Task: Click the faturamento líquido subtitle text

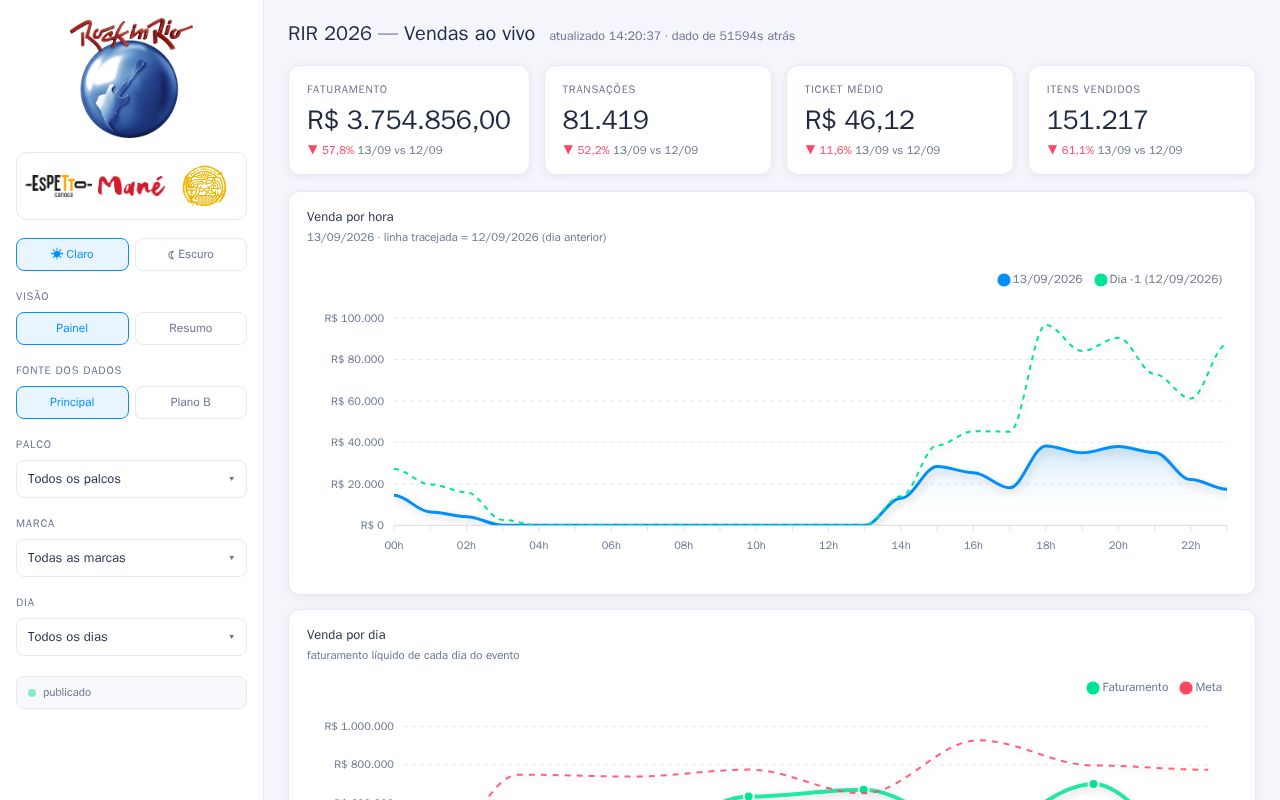Action: (413, 655)
